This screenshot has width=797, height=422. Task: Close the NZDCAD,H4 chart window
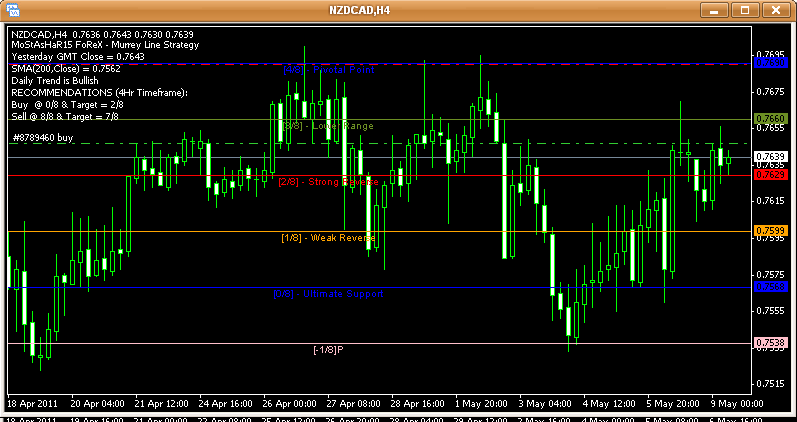[x=775, y=10]
